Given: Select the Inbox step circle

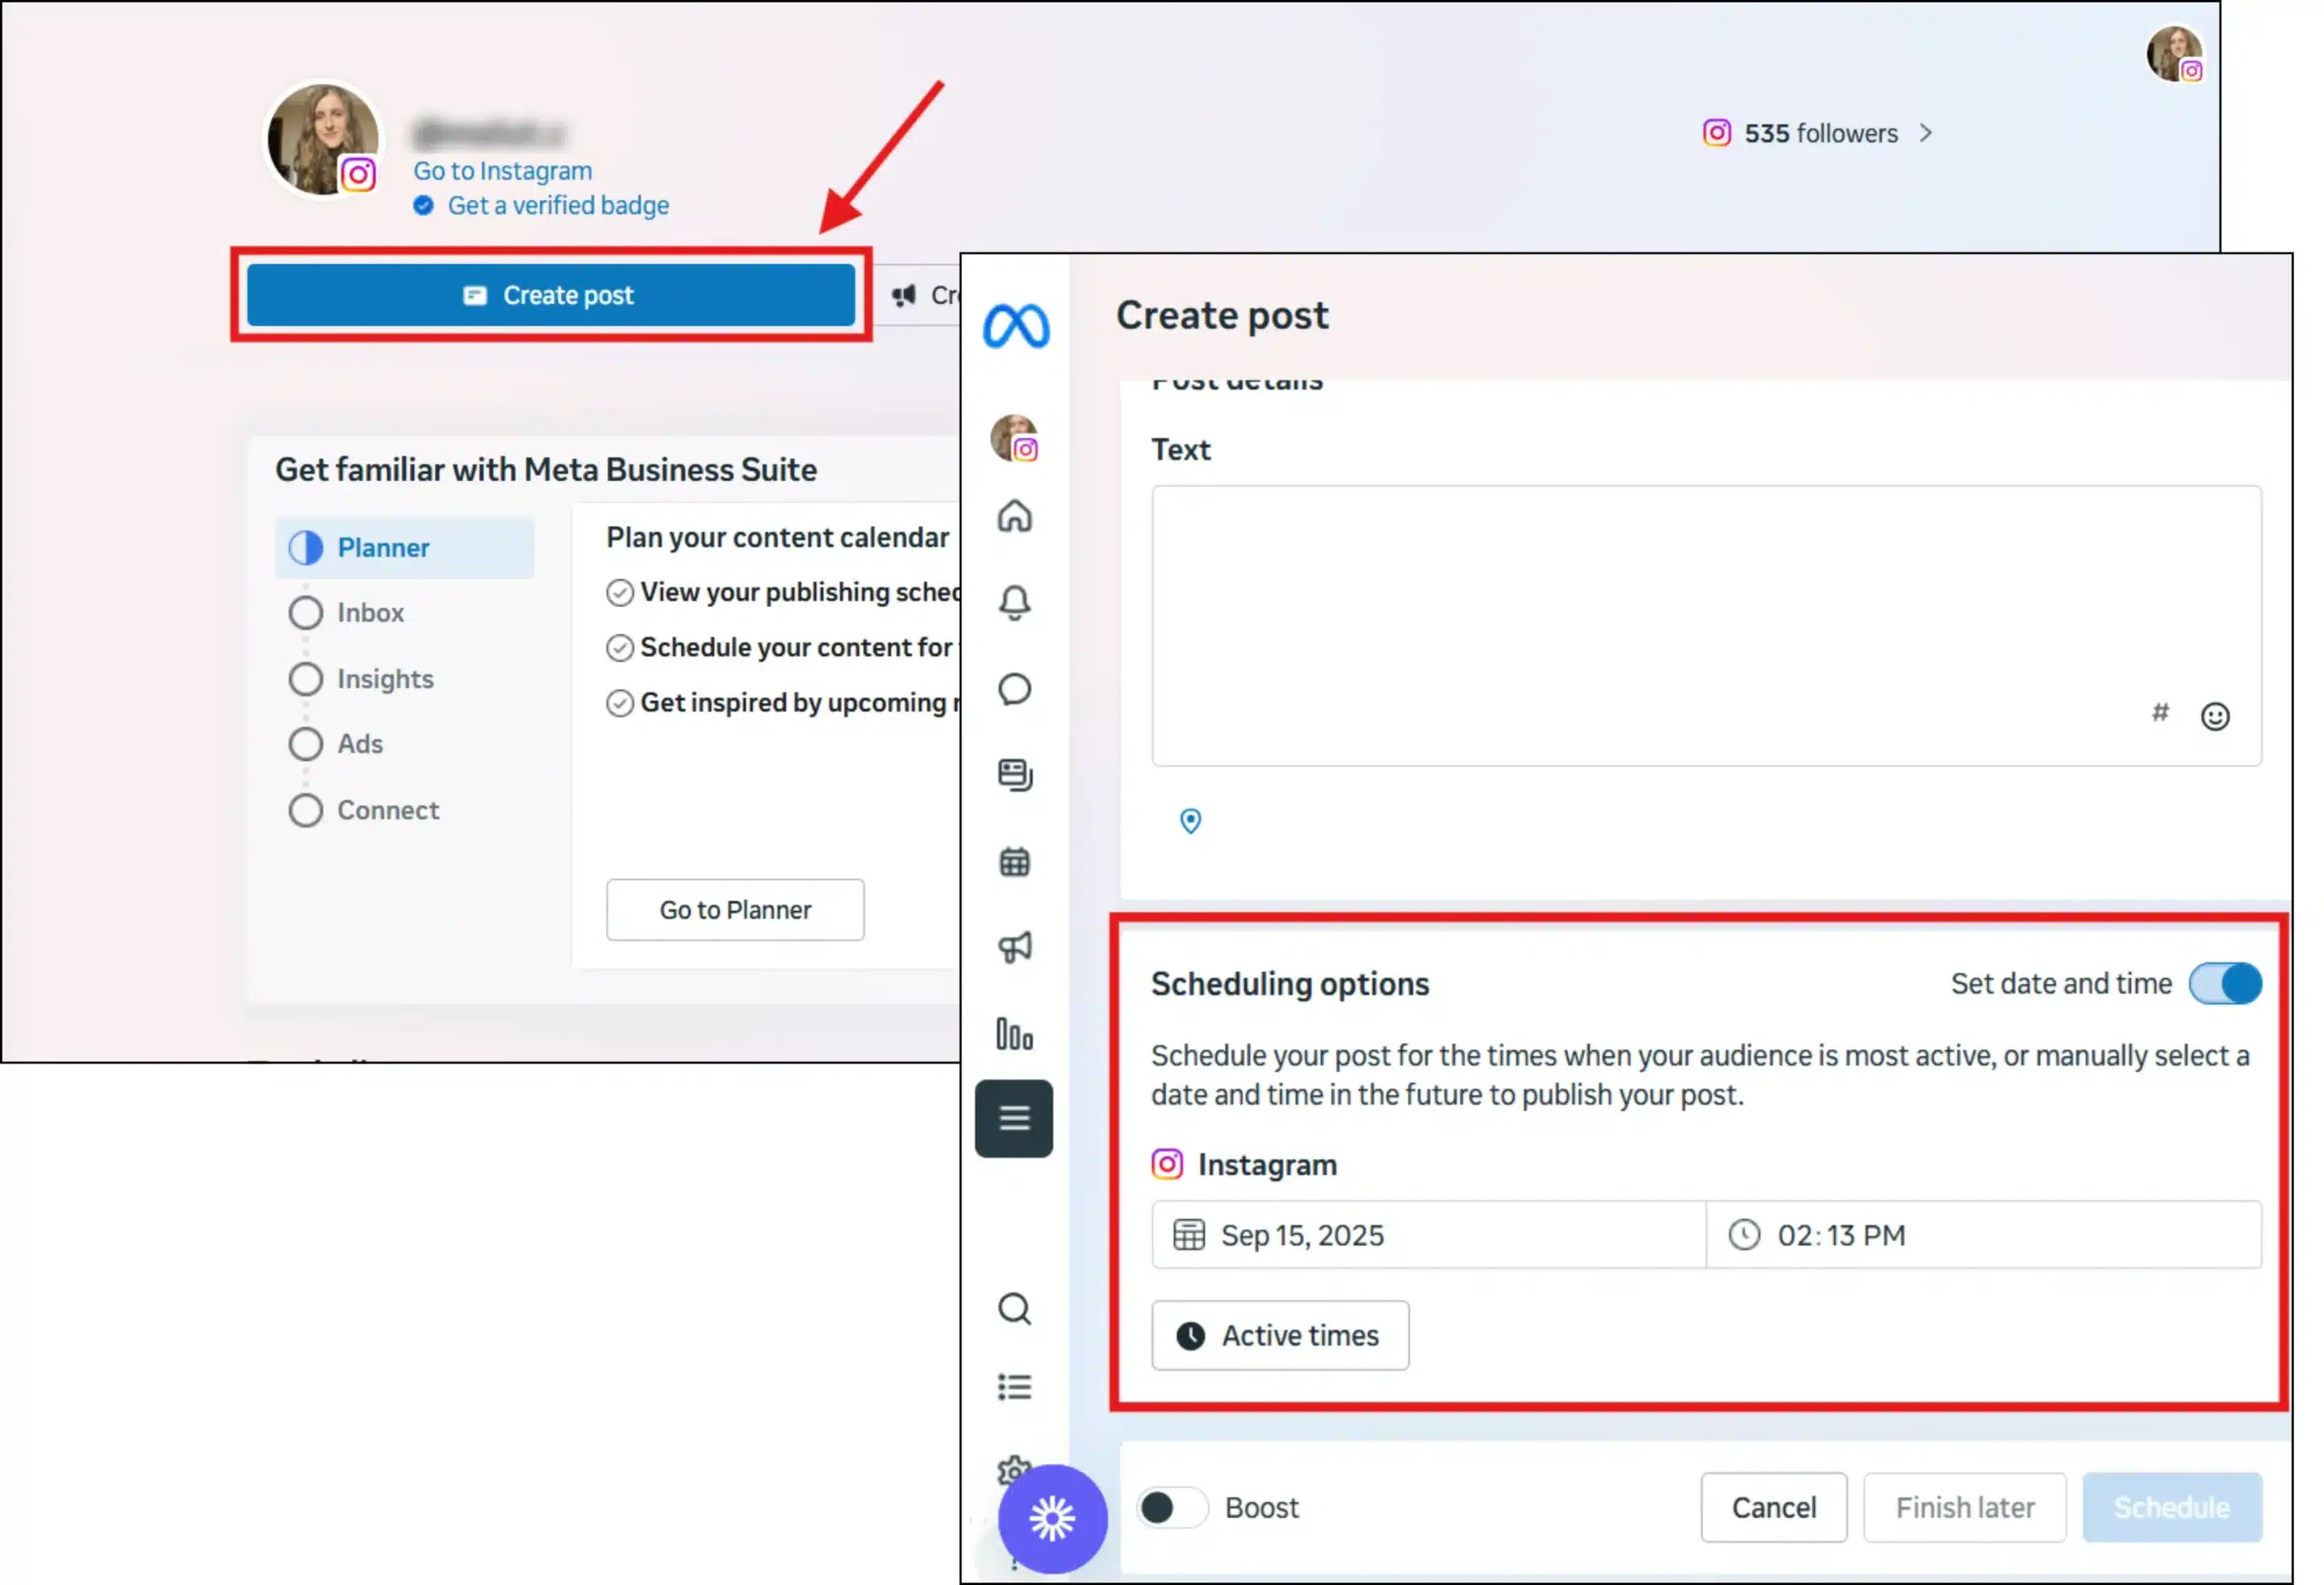Looking at the screenshot, I should tap(305, 613).
